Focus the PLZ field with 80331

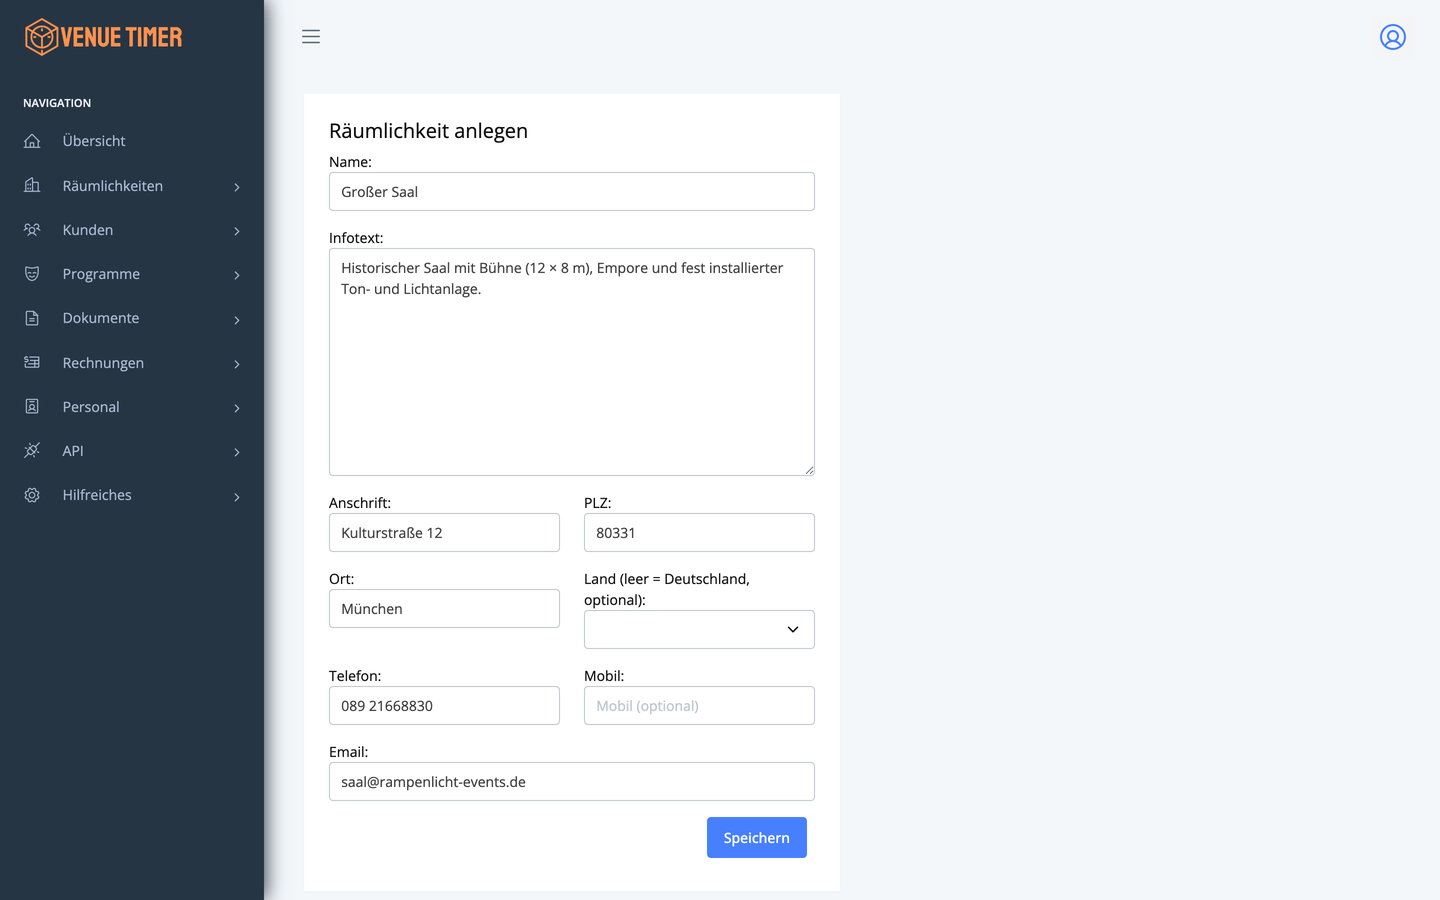[699, 533]
